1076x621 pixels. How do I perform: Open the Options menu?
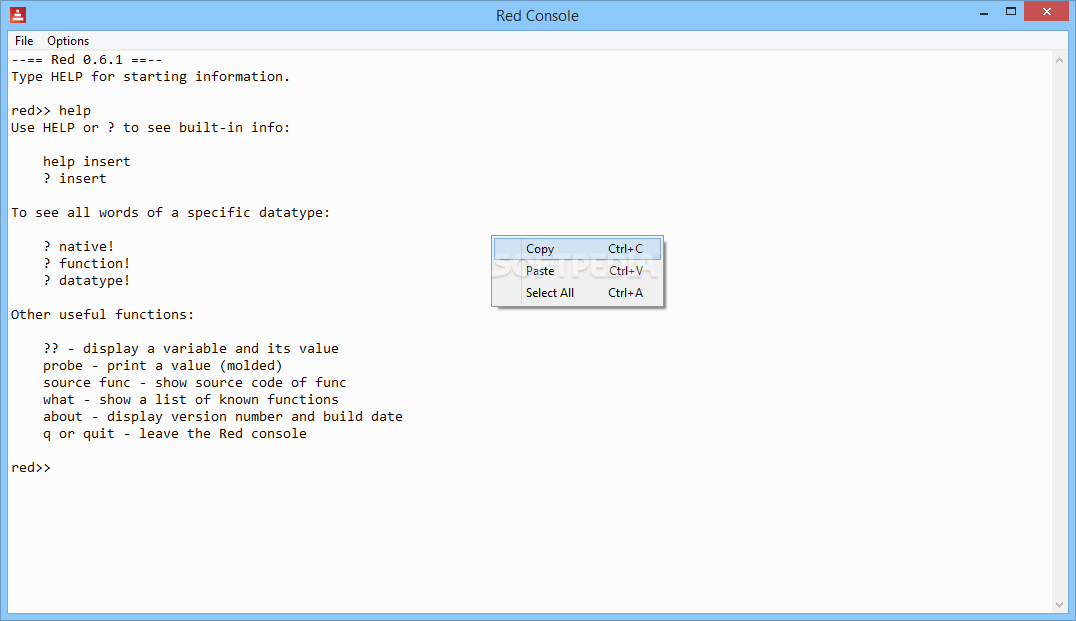(x=68, y=40)
